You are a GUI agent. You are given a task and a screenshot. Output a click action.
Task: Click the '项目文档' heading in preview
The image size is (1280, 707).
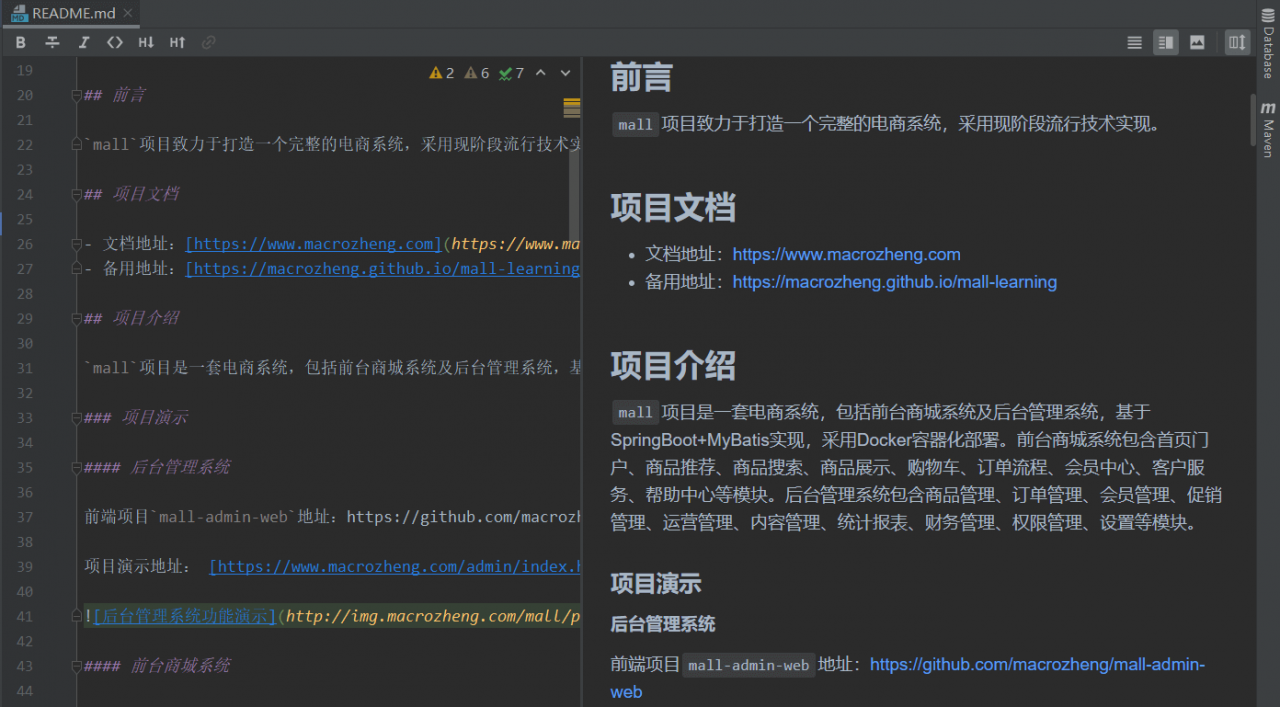[x=673, y=208]
